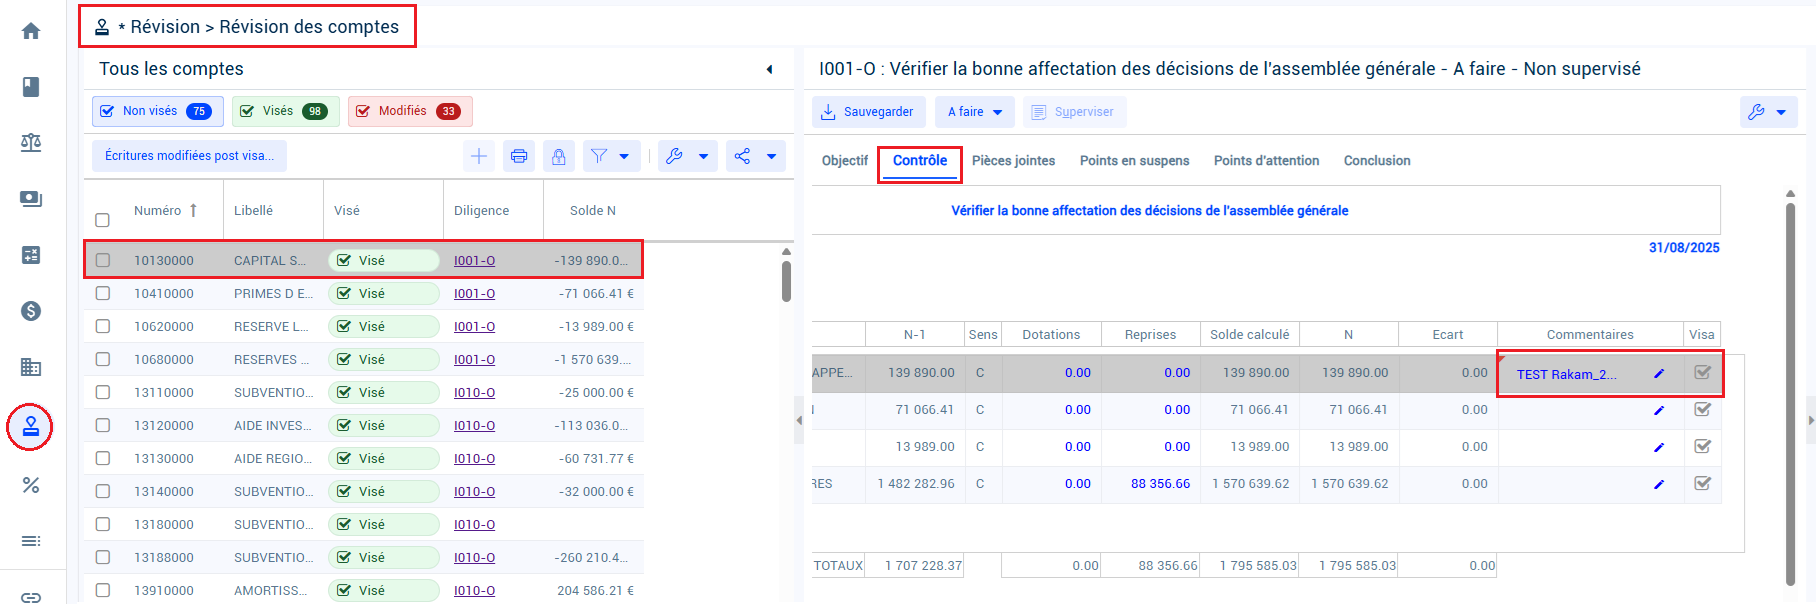This screenshot has width=1816, height=604.
Task: Click the 88 356.66 Reprises value
Action: click(1160, 483)
